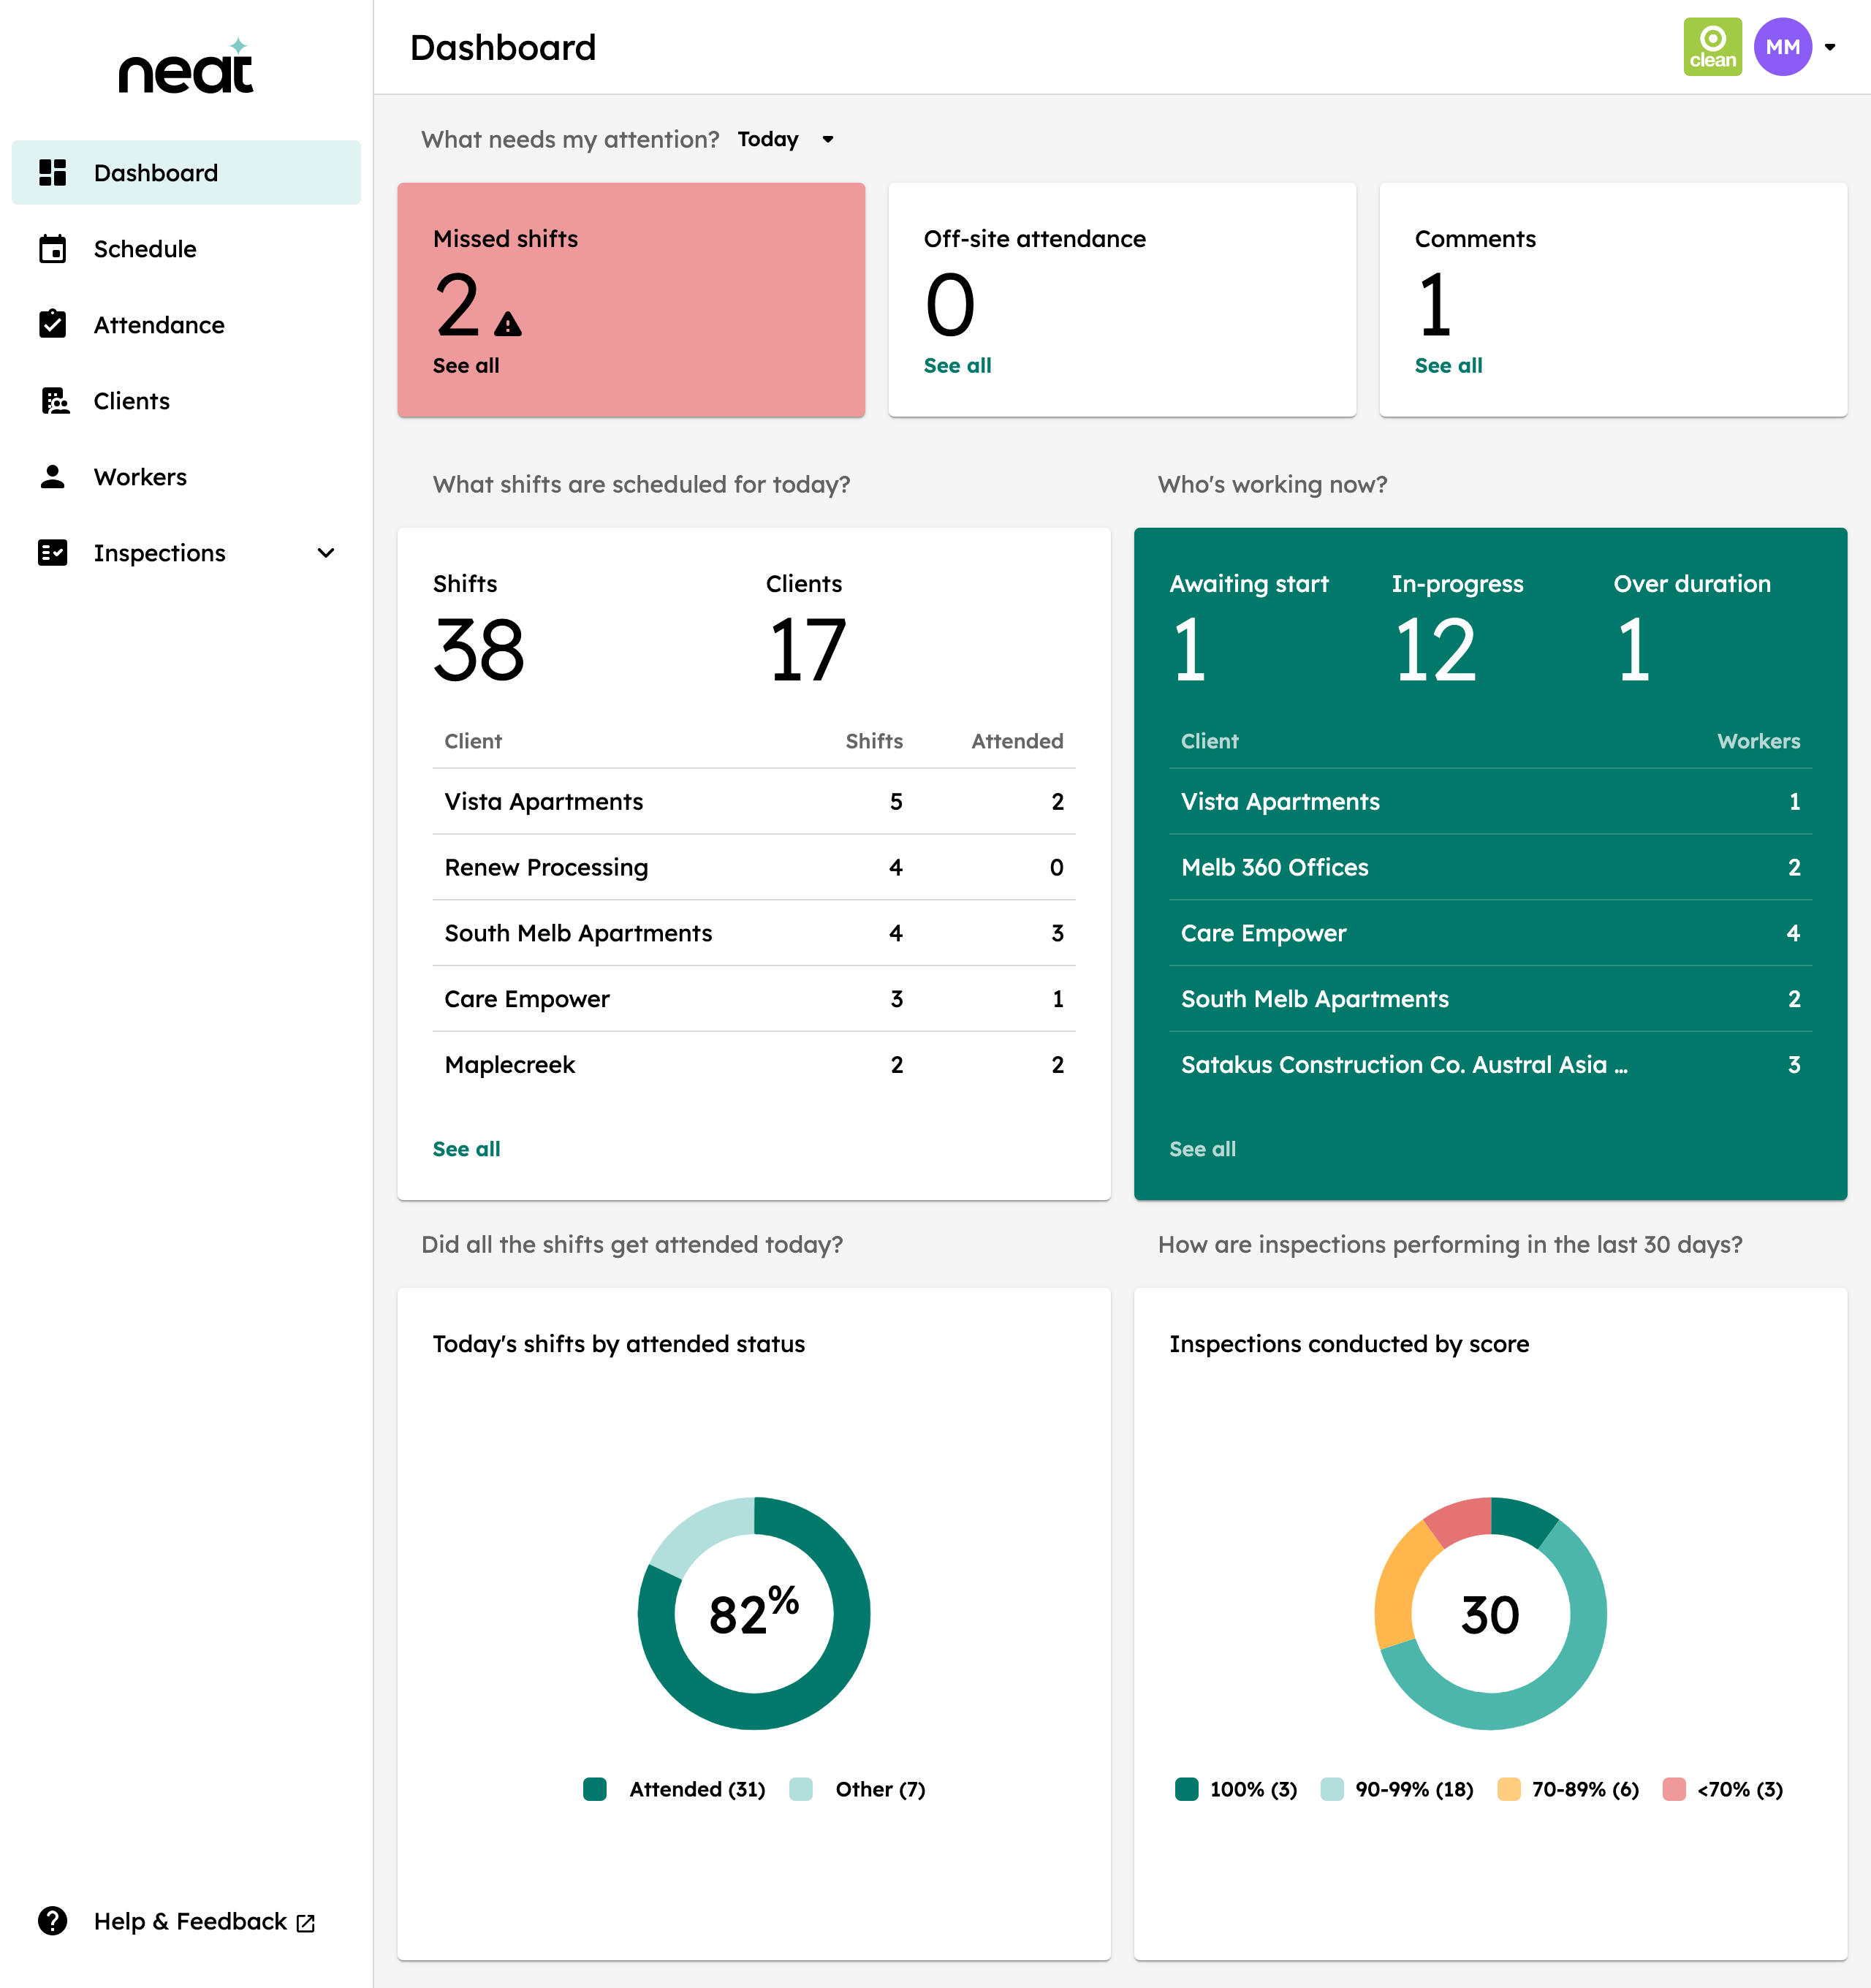
Task: Click the <70% legend color swatch
Action: (1674, 1789)
